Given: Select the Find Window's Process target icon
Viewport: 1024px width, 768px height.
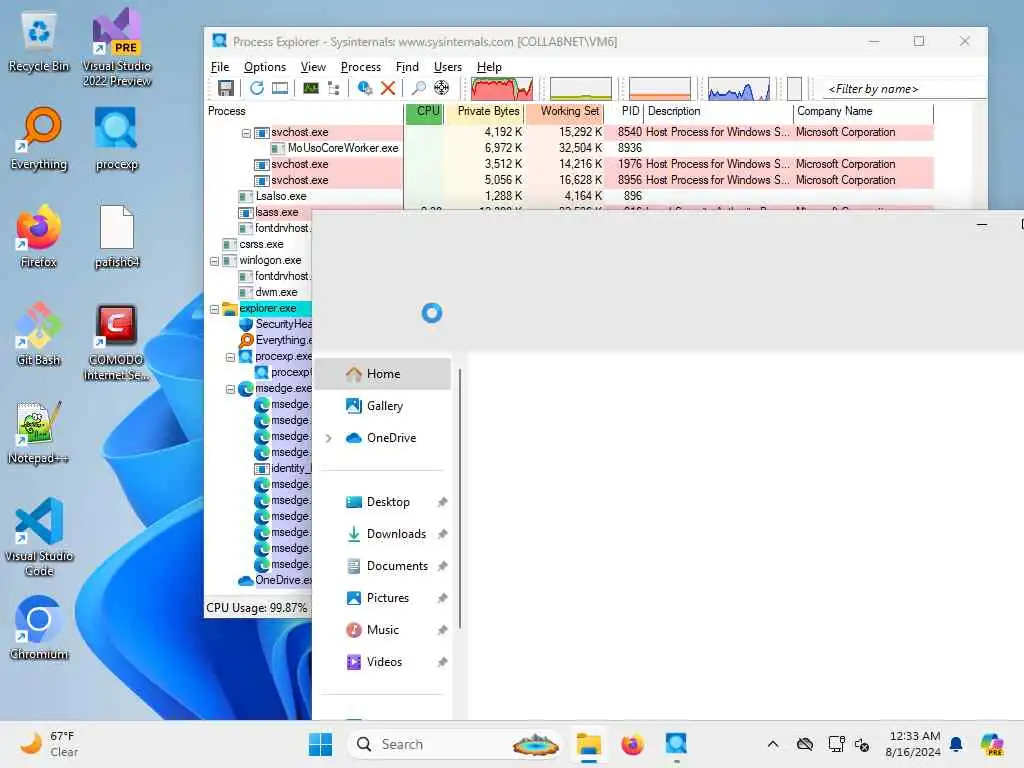Looking at the screenshot, I should (x=441, y=88).
